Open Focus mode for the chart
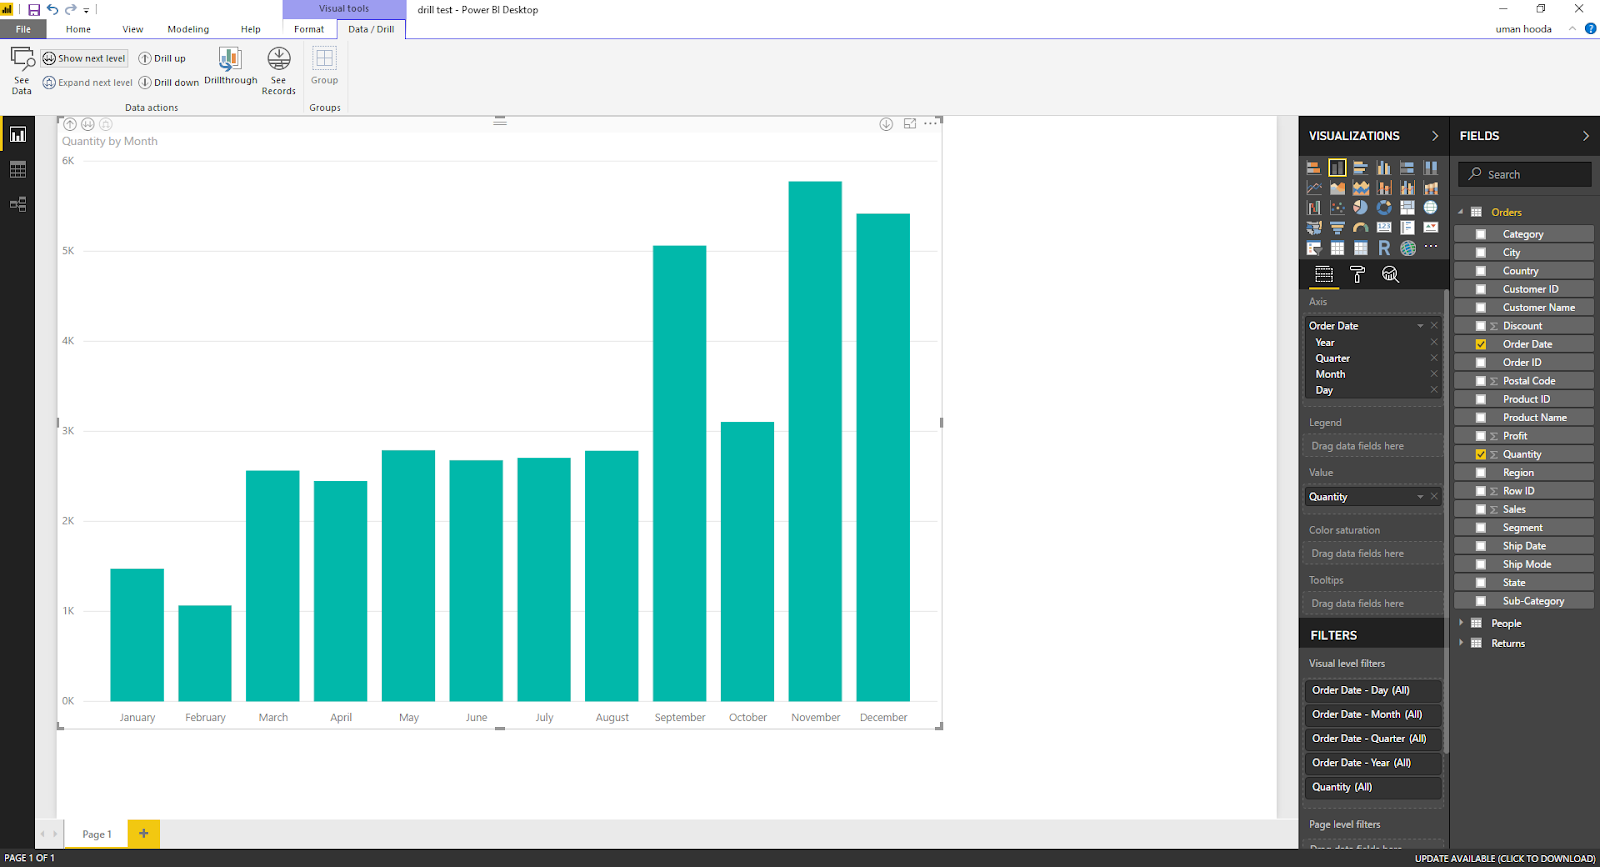 [910, 124]
